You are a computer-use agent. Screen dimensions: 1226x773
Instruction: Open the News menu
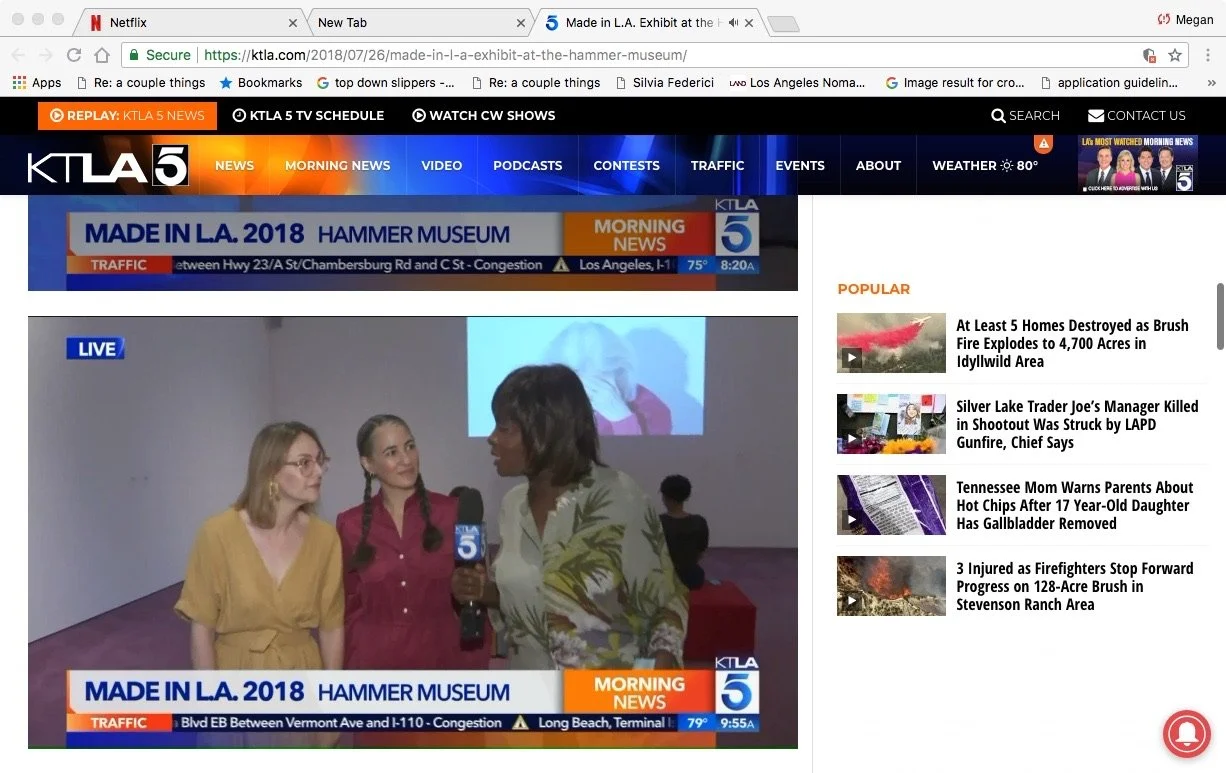[x=234, y=166]
